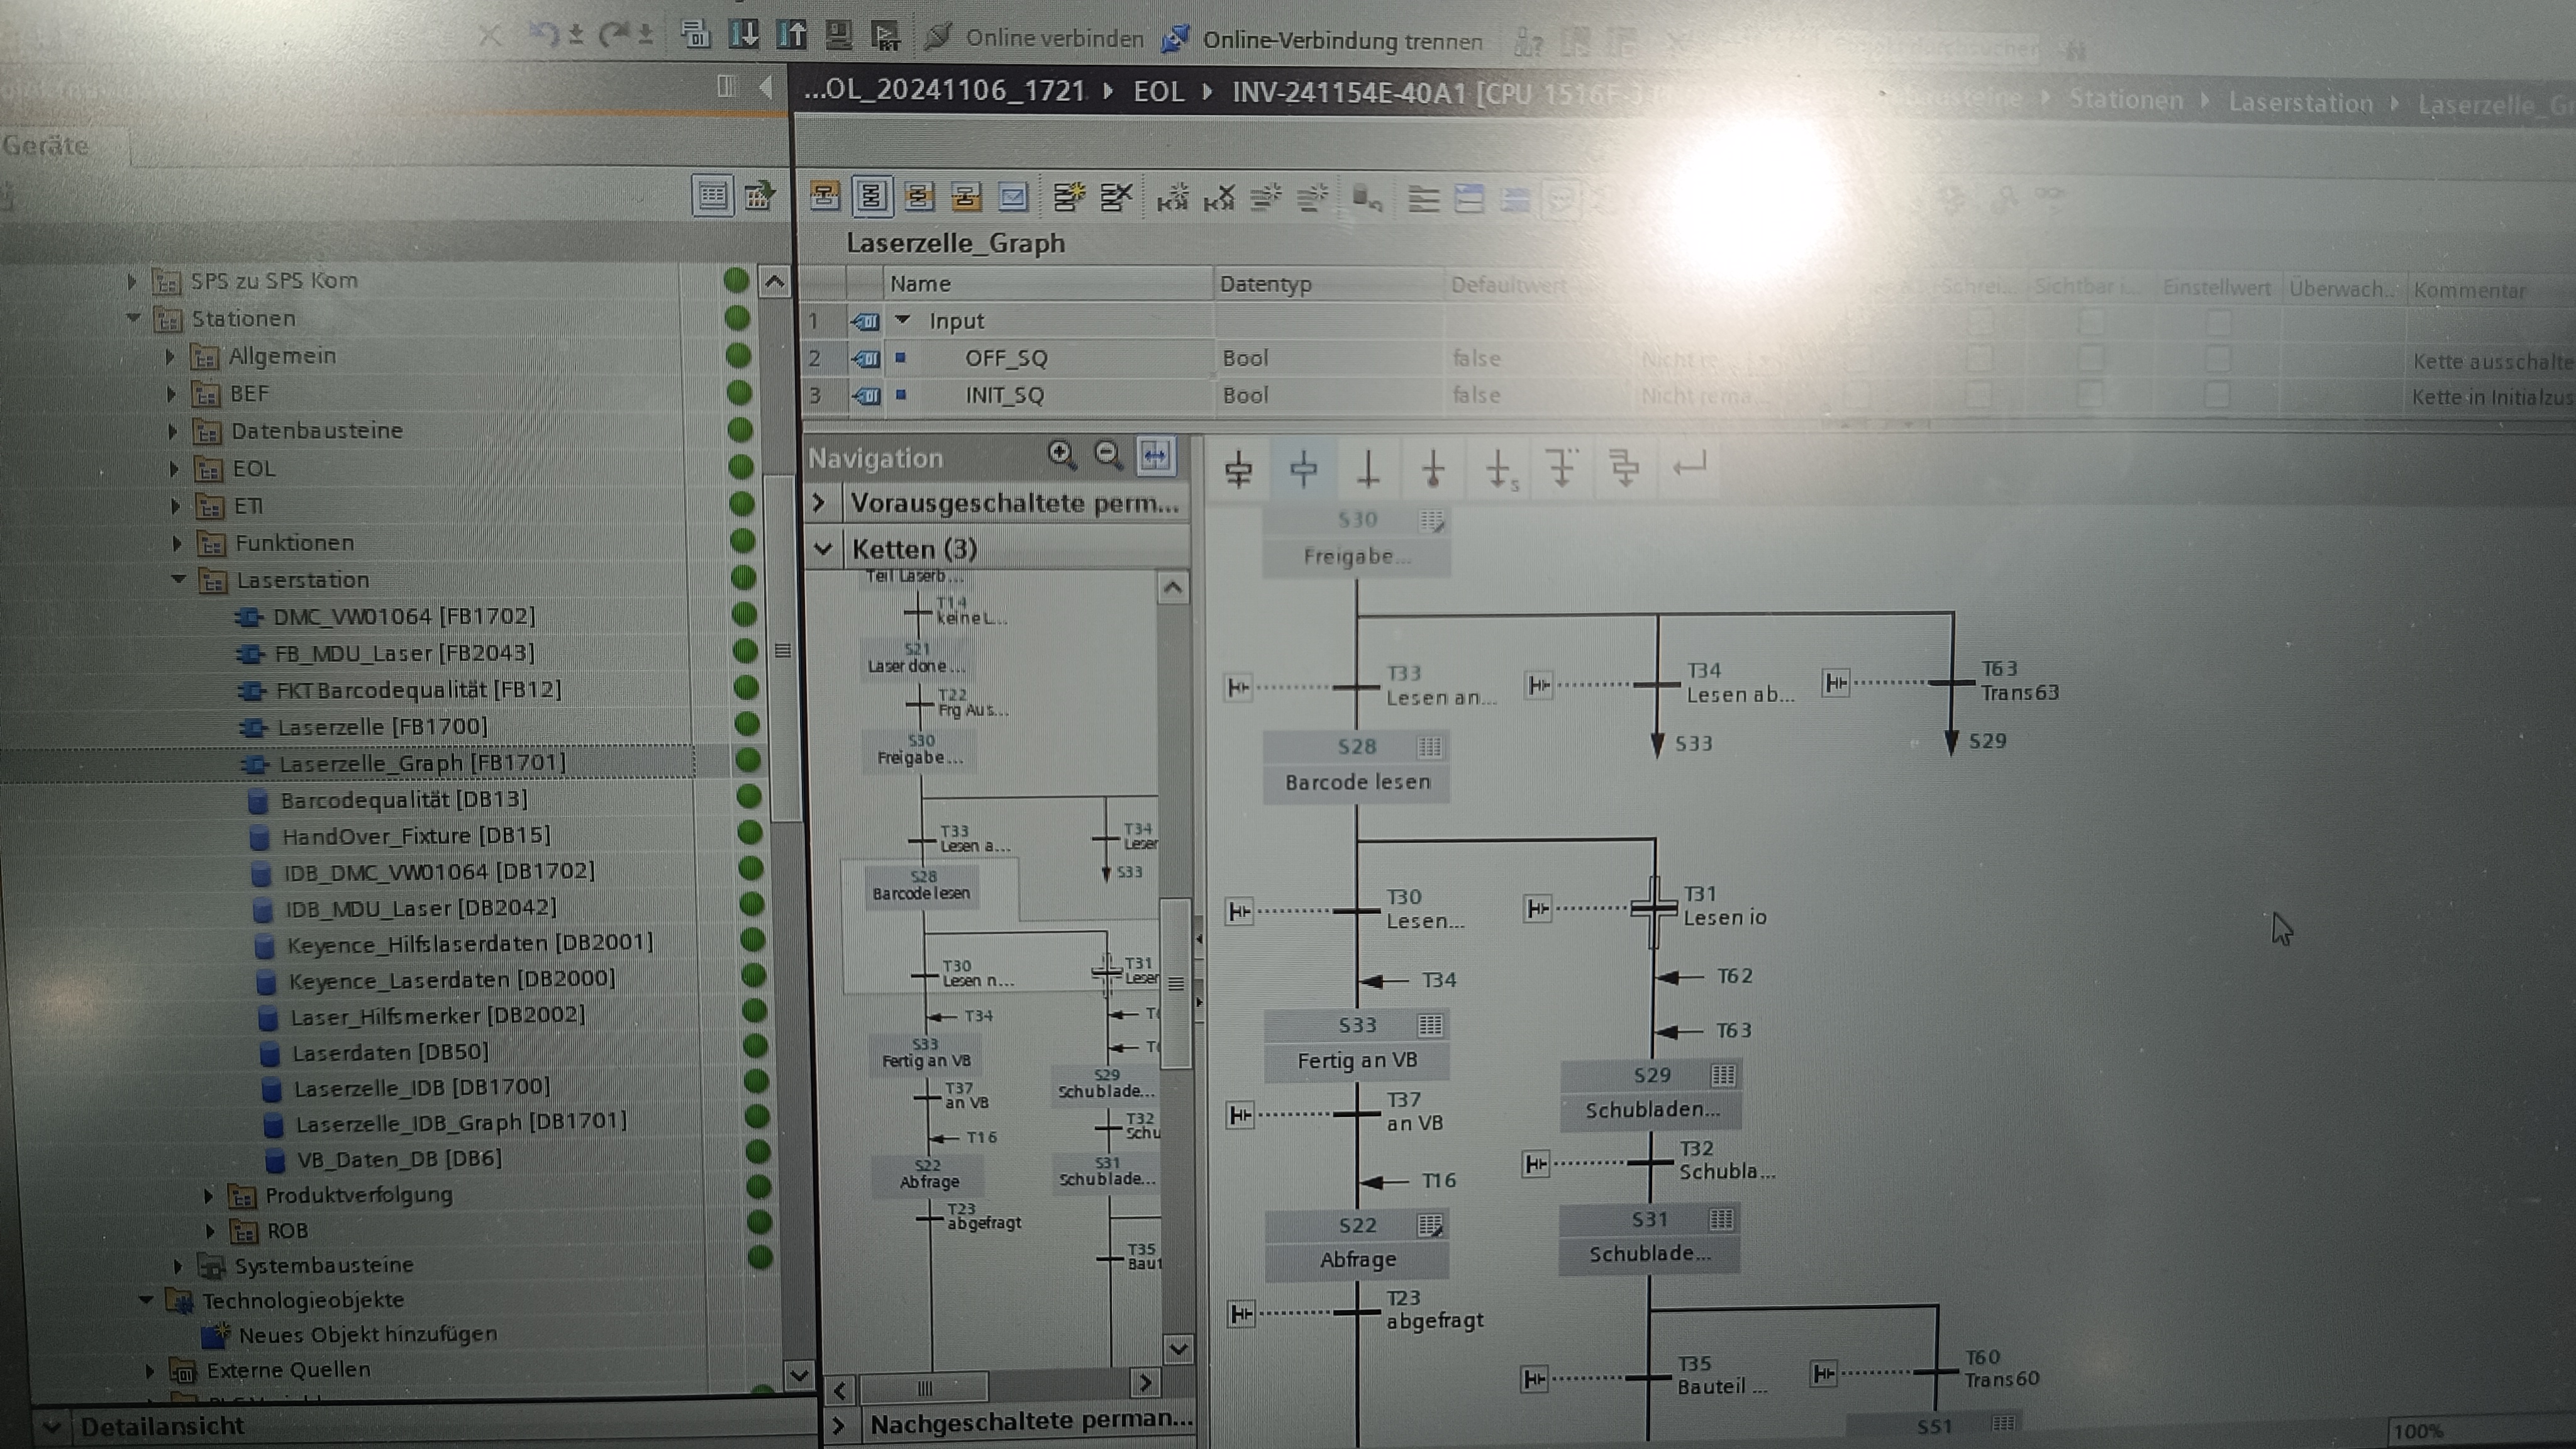Click the Name column header

coord(1047,284)
